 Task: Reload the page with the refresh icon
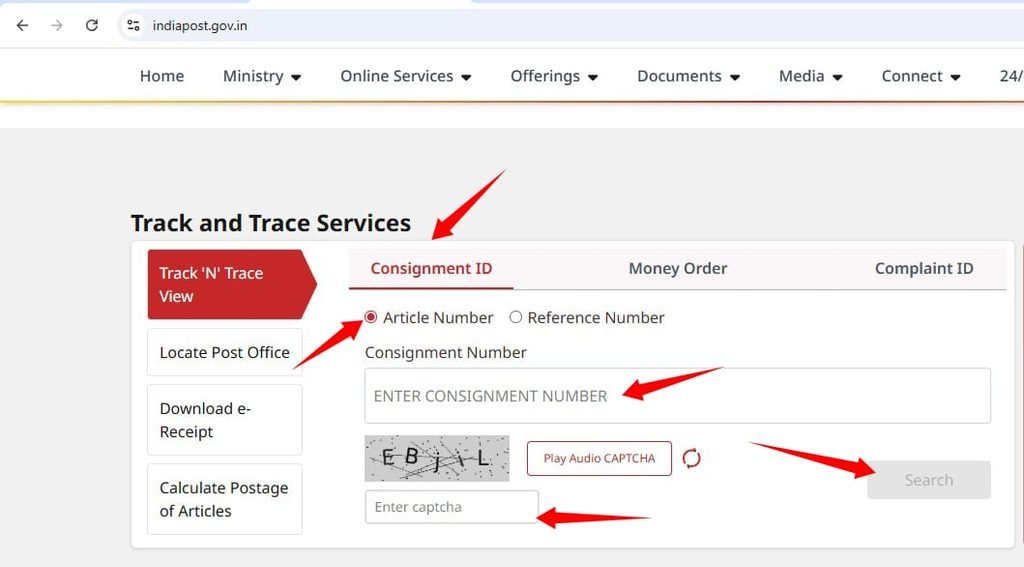click(x=91, y=25)
